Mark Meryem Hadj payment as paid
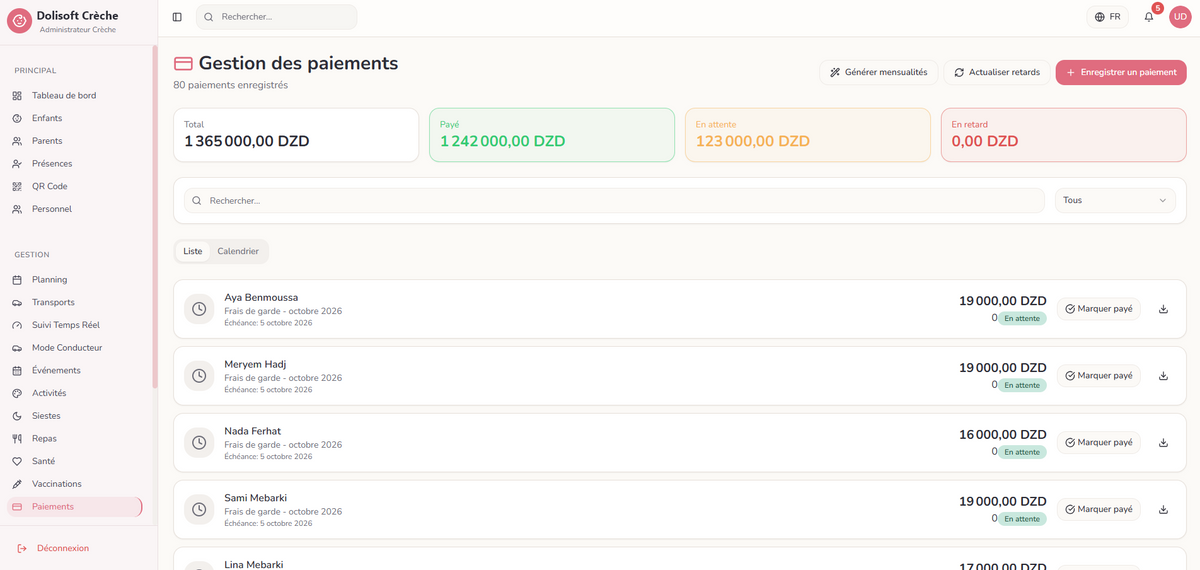Viewport: 1200px width, 570px height. pyautogui.click(x=1099, y=376)
